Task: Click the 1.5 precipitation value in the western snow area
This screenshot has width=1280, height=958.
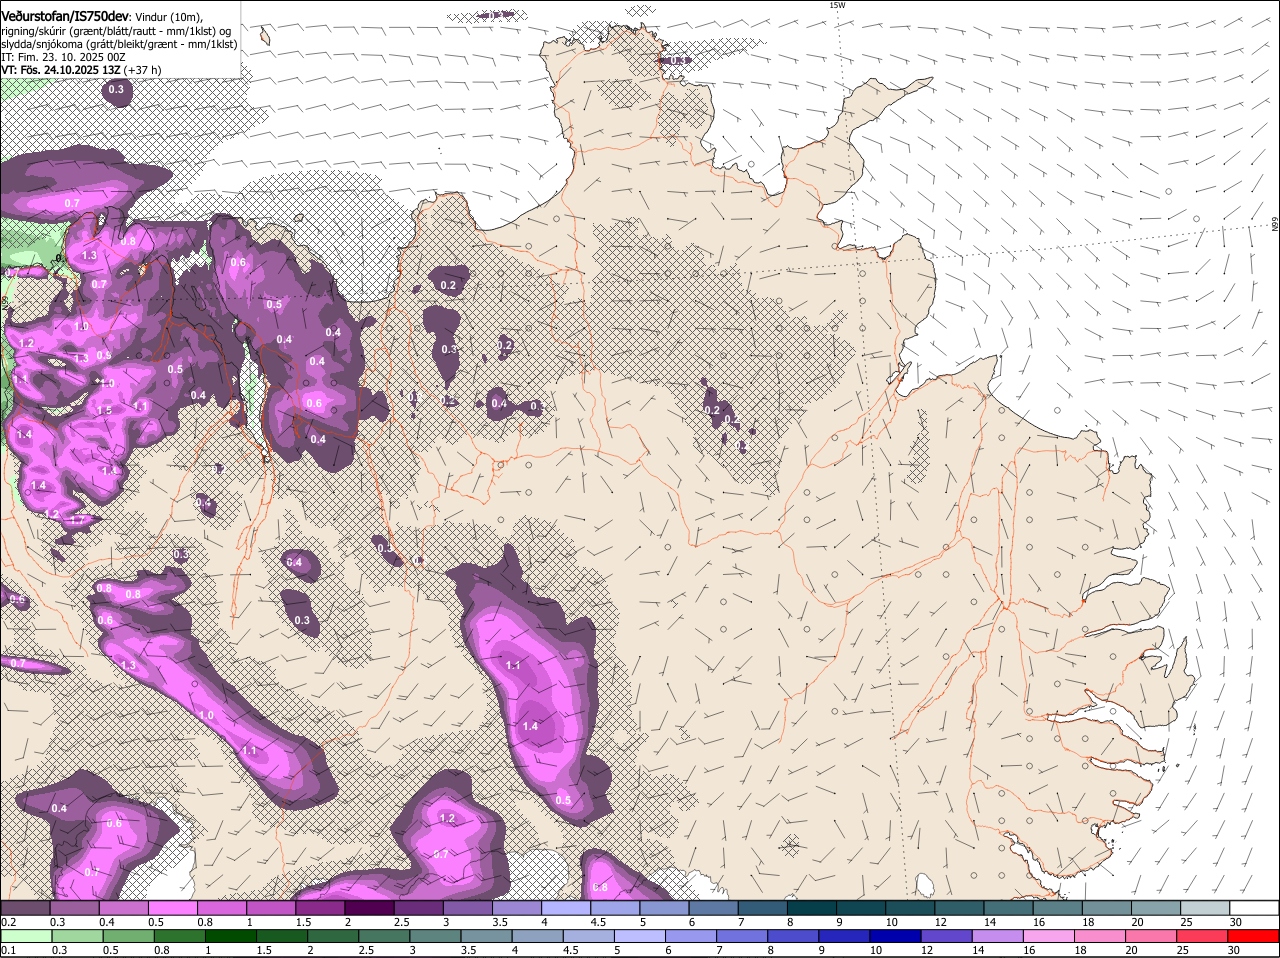Action: pos(105,411)
